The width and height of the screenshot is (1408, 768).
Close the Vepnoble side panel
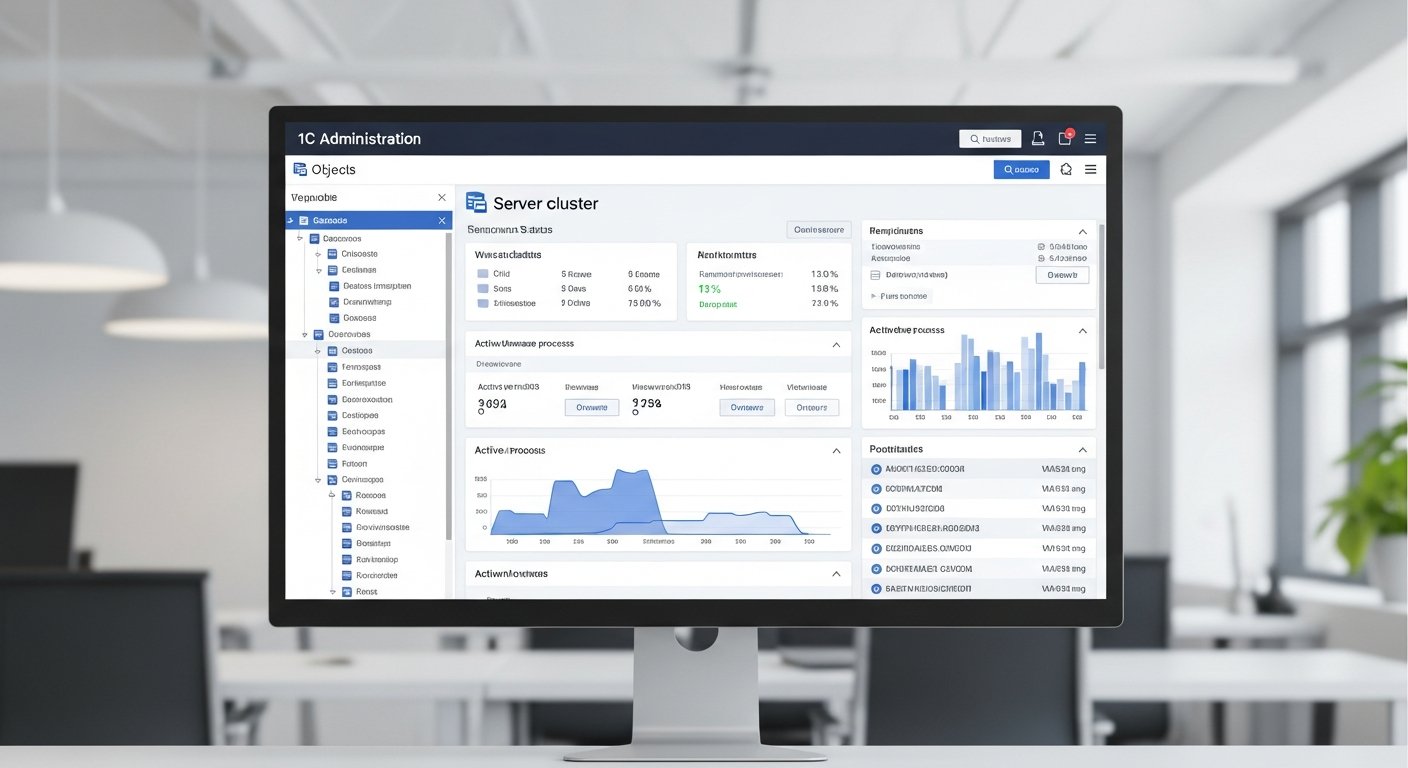(x=442, y=198)
